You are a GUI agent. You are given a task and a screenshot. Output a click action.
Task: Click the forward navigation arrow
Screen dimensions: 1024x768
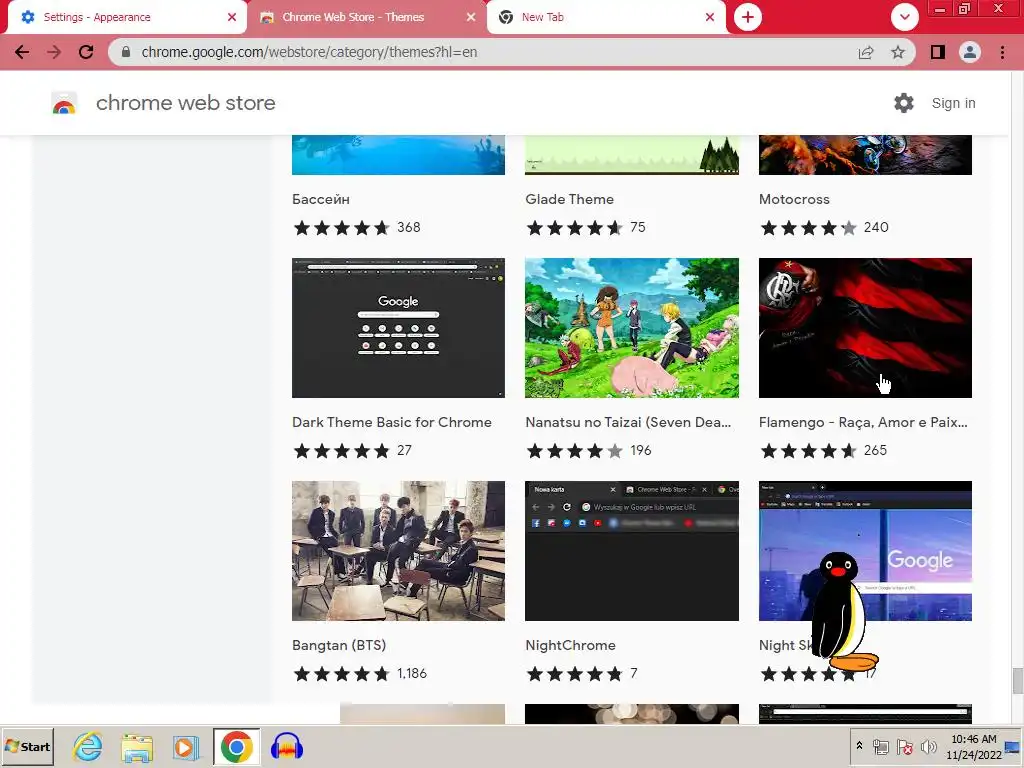click(x=54, y=52)
